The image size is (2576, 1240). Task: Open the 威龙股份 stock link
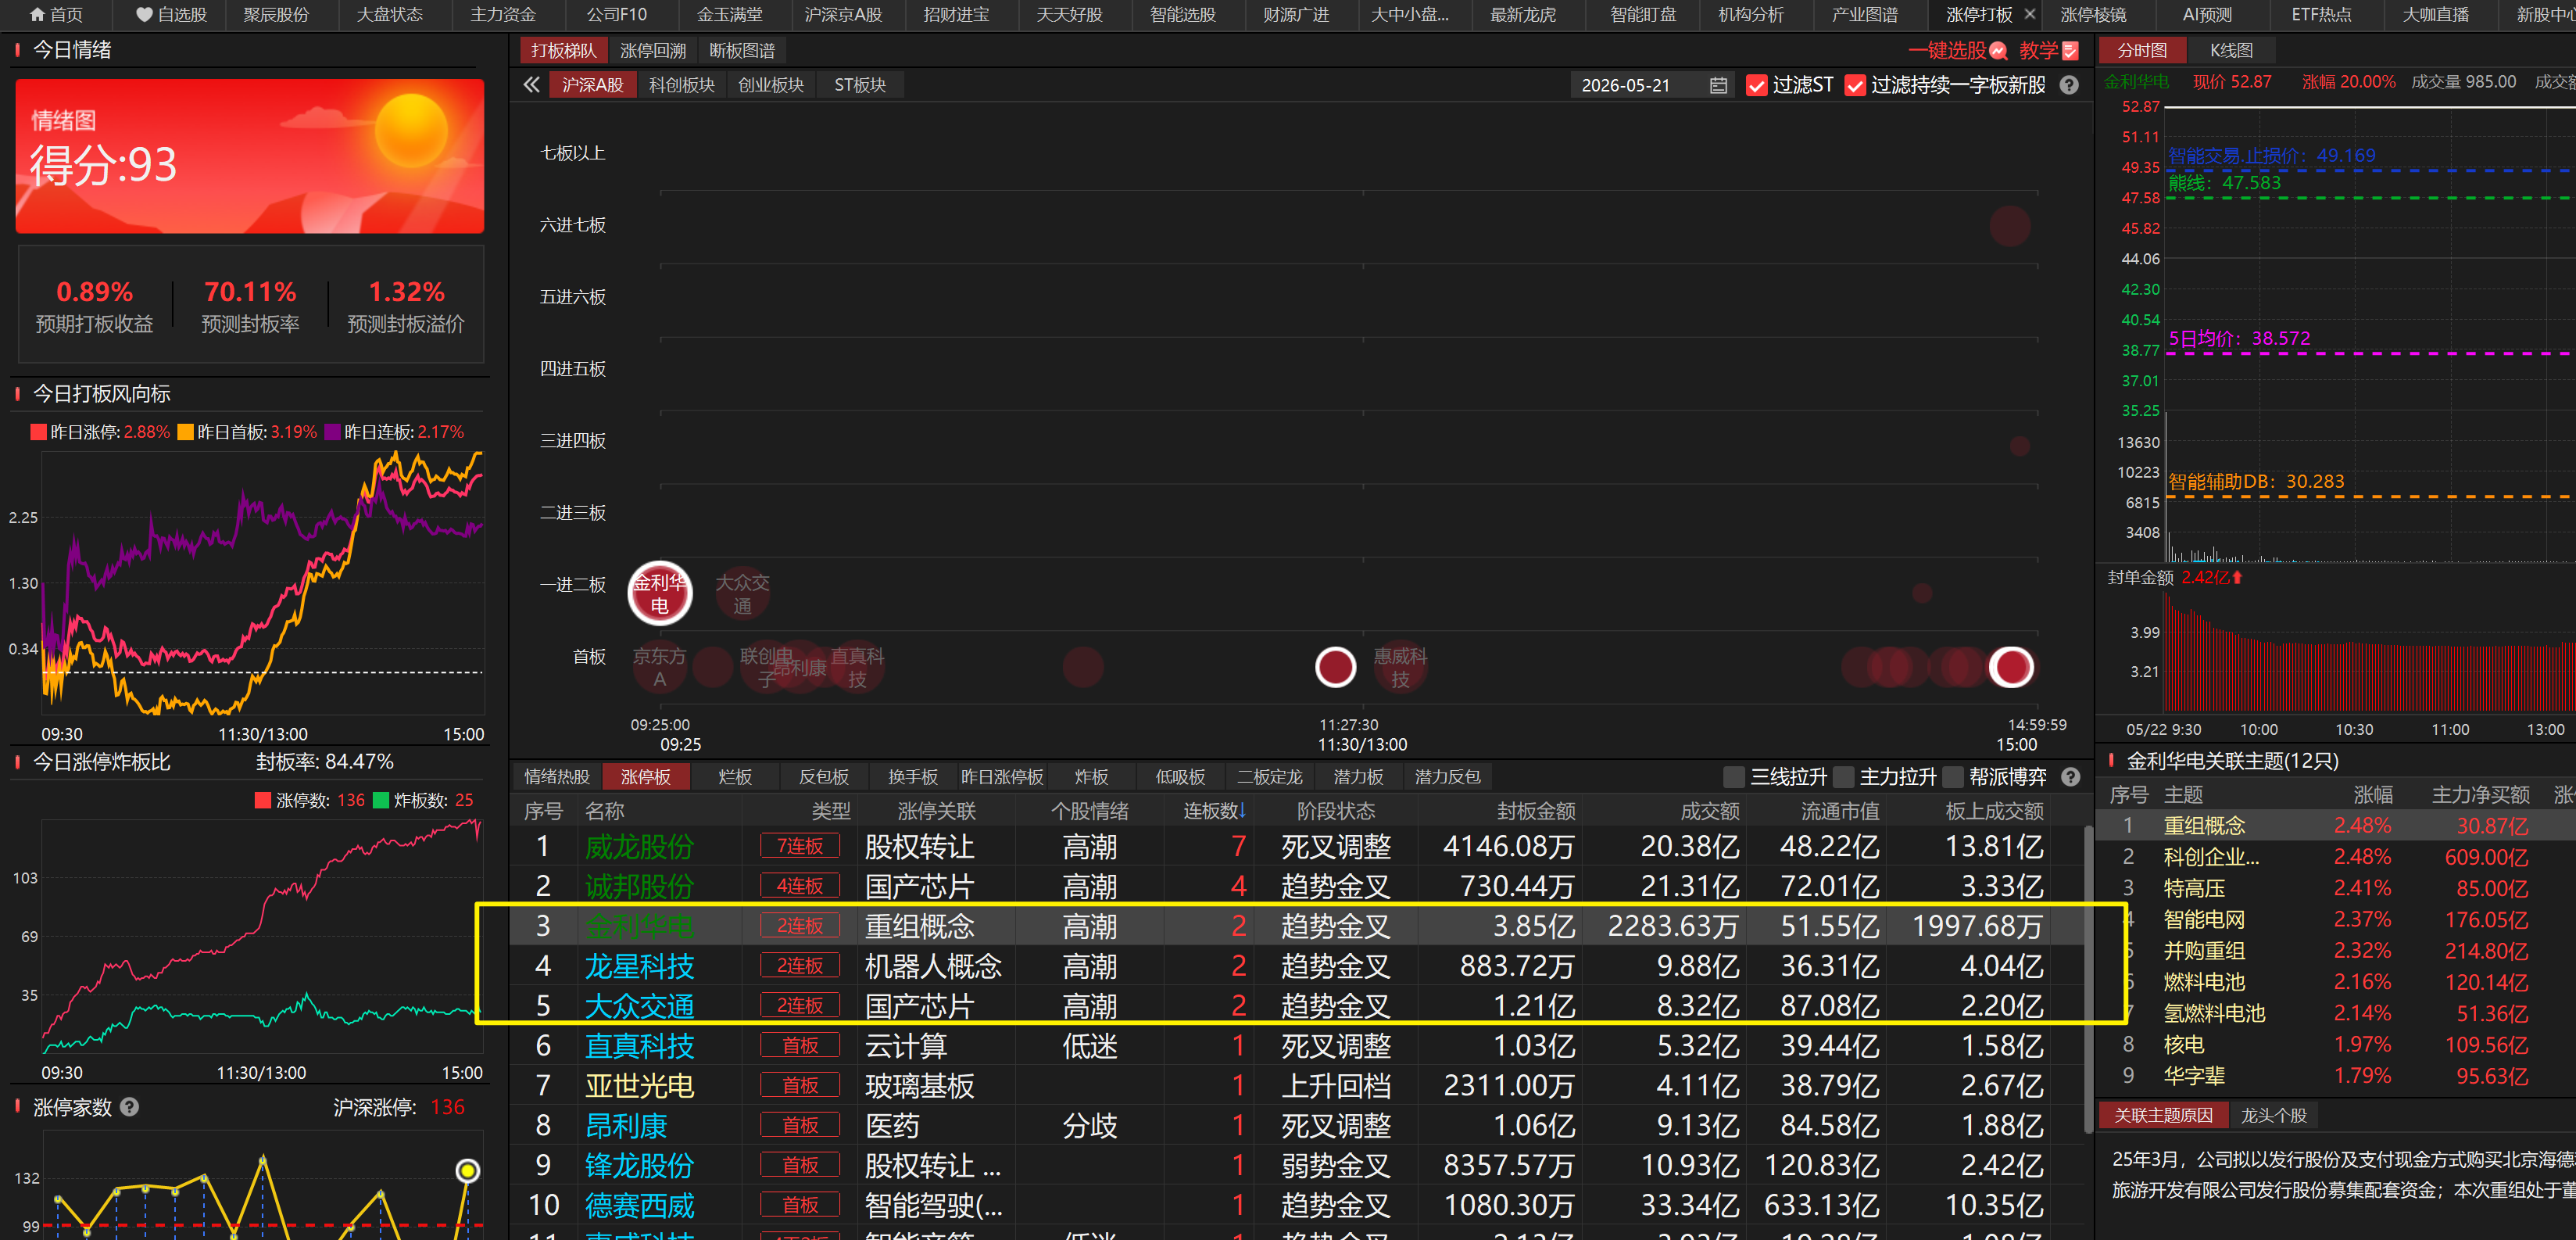[639, 847]
